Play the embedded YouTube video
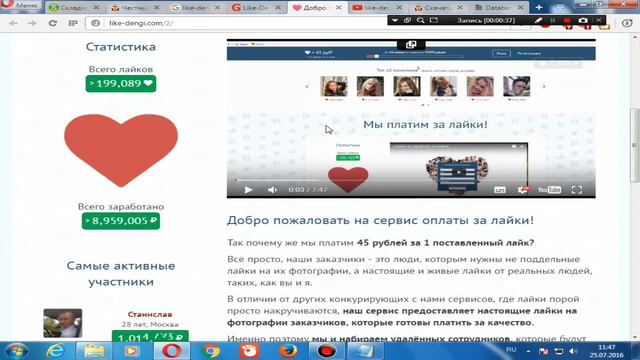This screenshot has height=360, width=640. pos(248,190)
